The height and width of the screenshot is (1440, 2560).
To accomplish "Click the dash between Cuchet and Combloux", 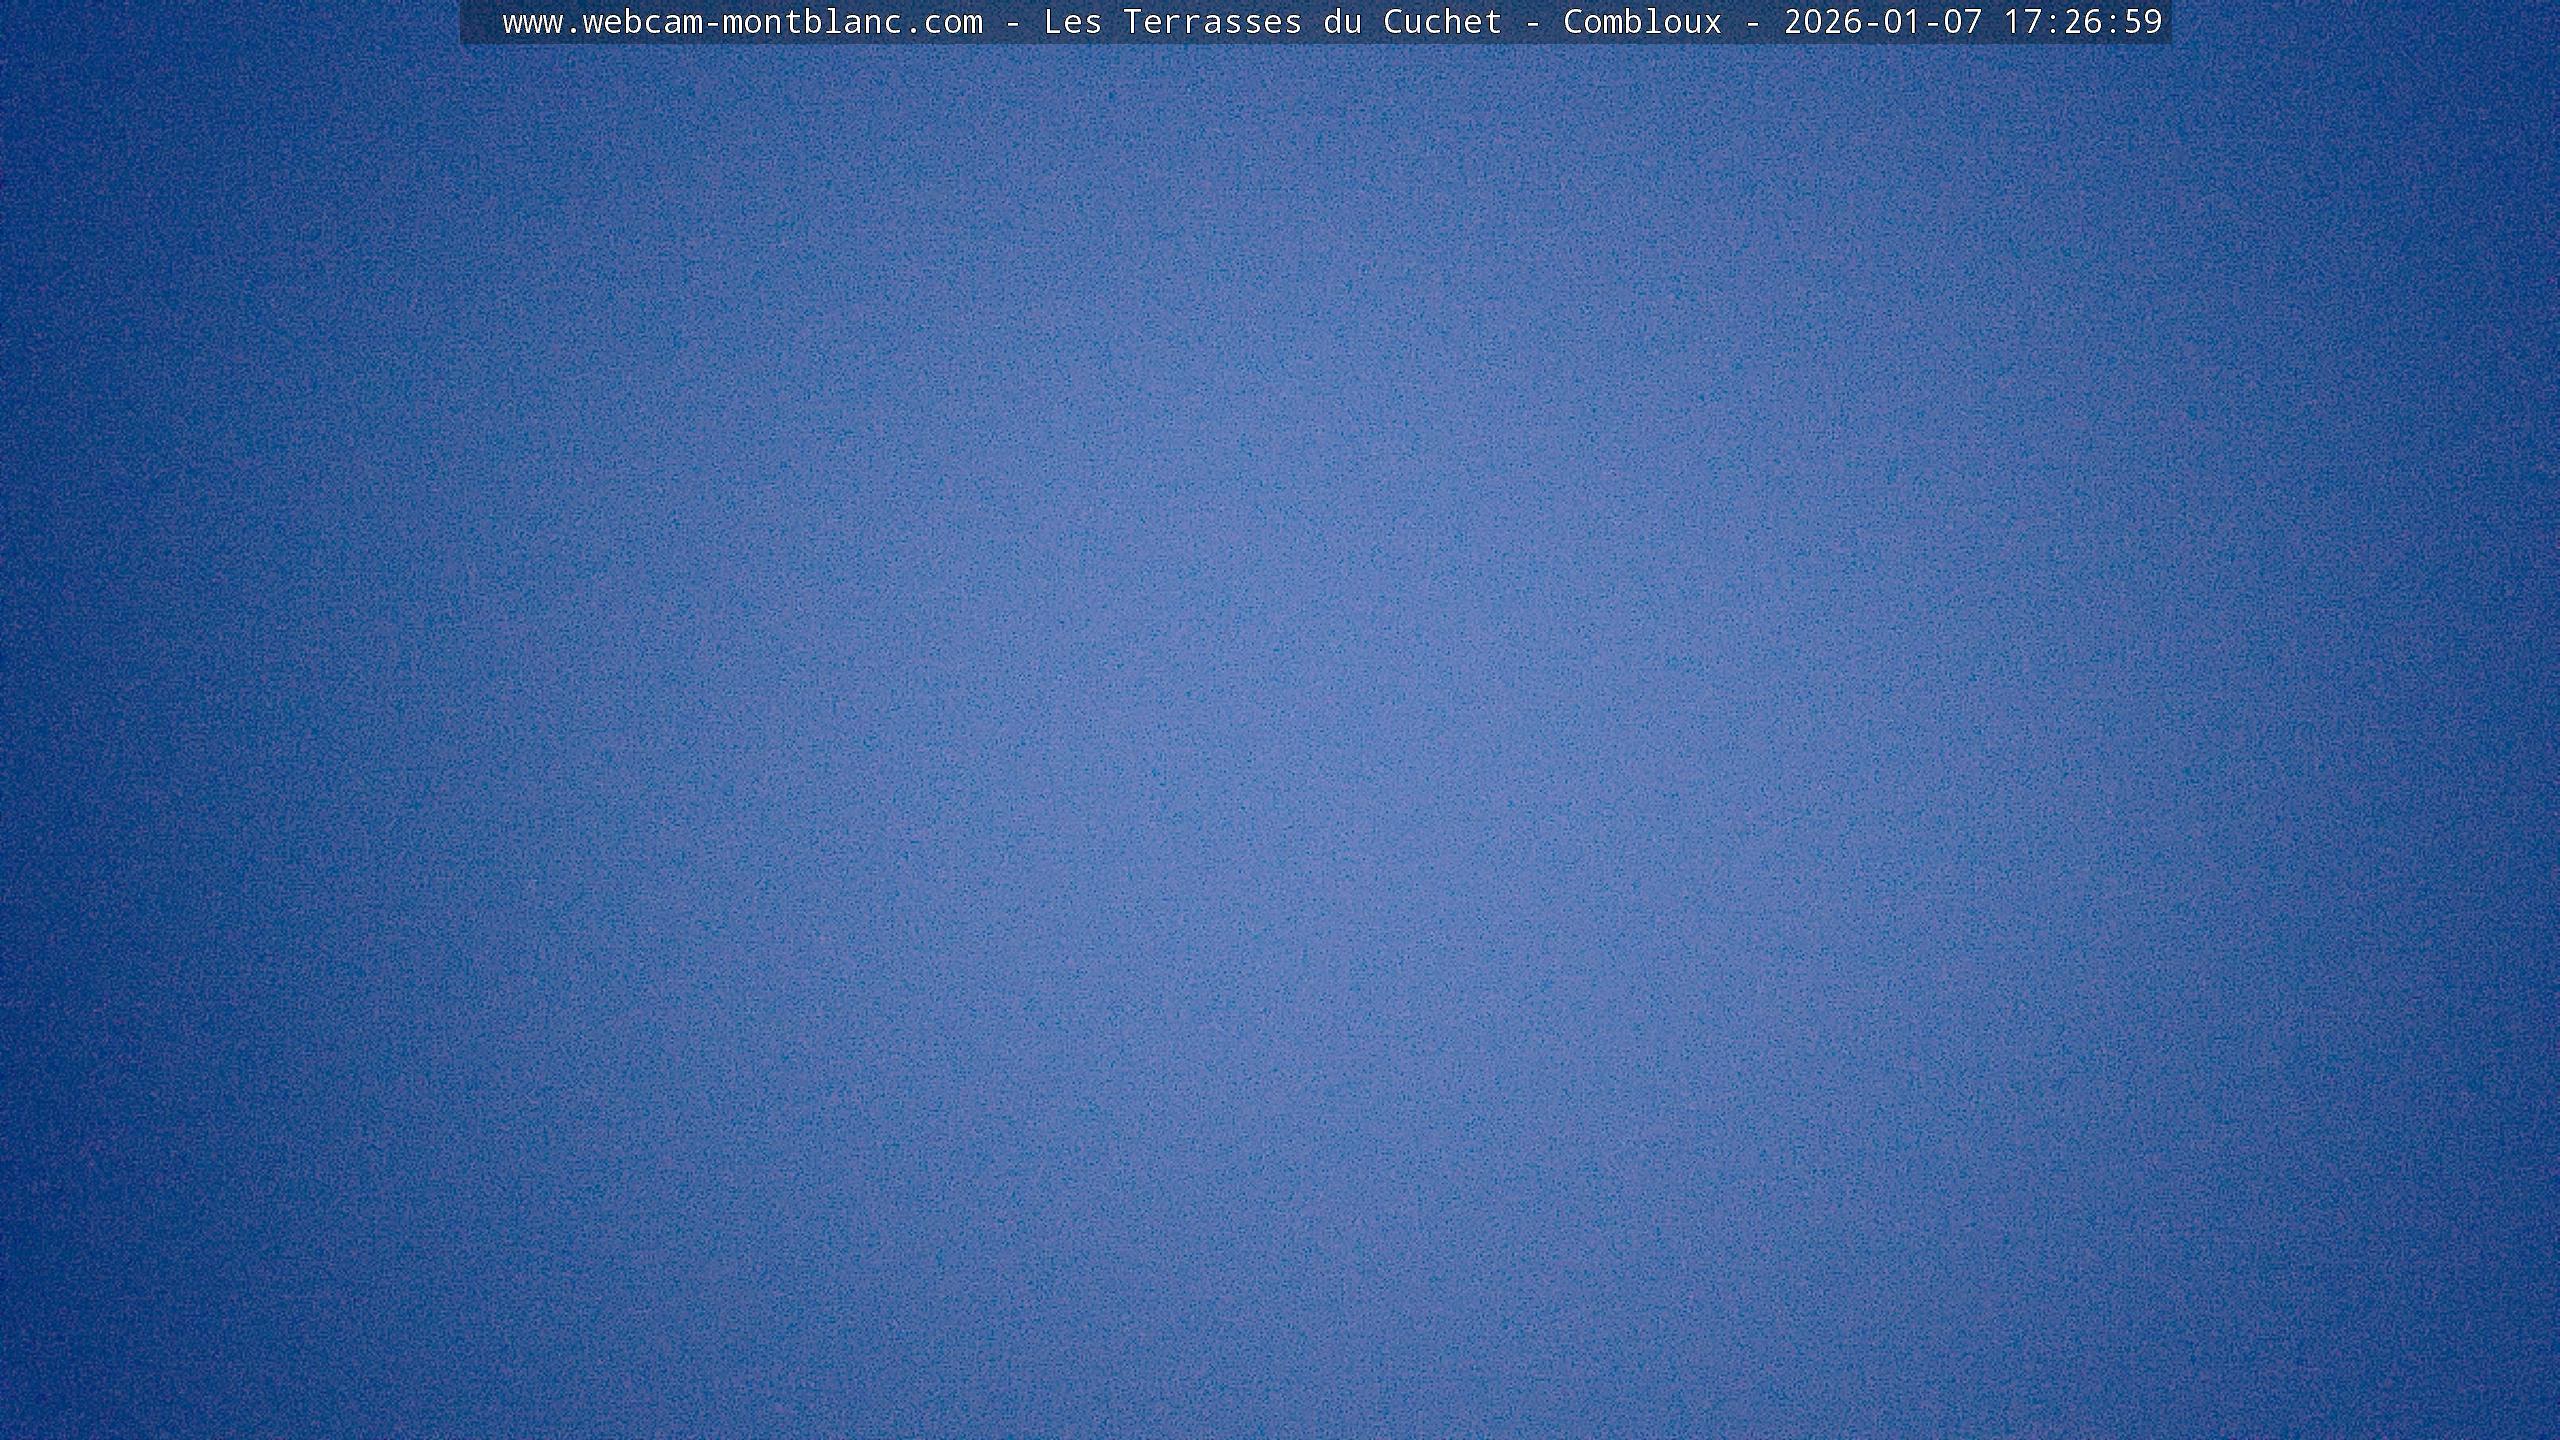I will tap(1532, 22).
